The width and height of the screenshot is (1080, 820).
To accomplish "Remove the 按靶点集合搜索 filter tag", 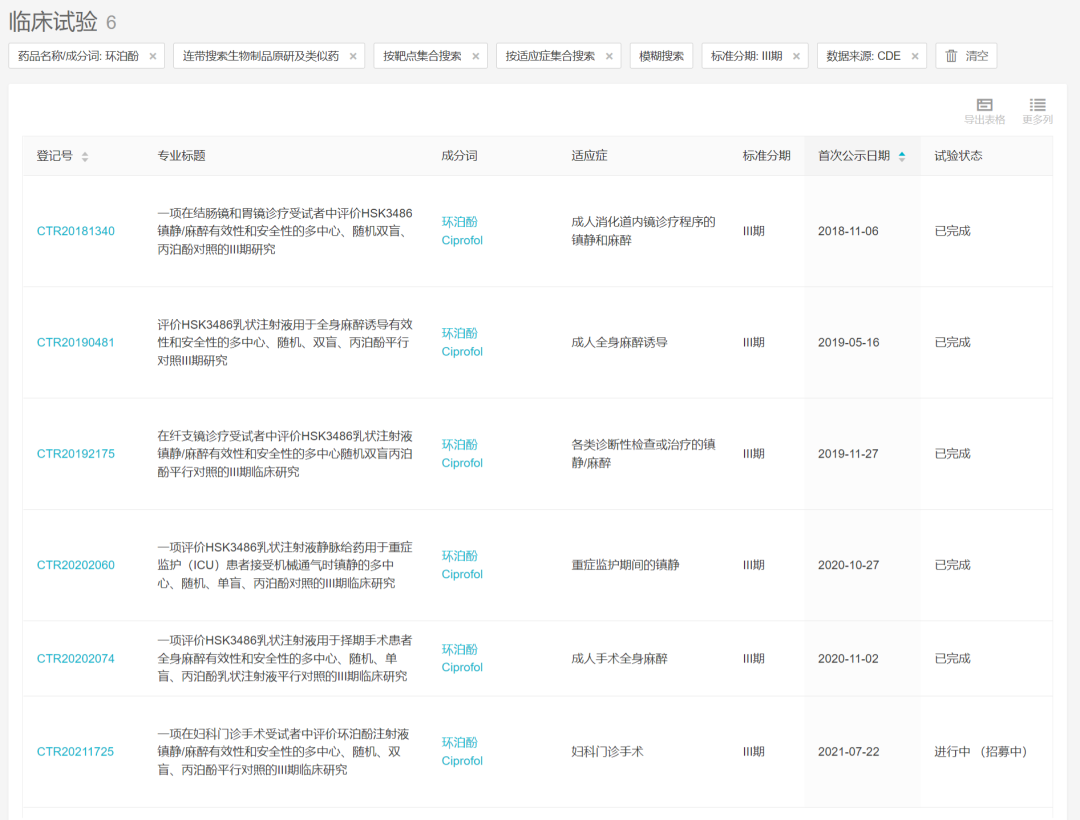I will pos(476,57).
